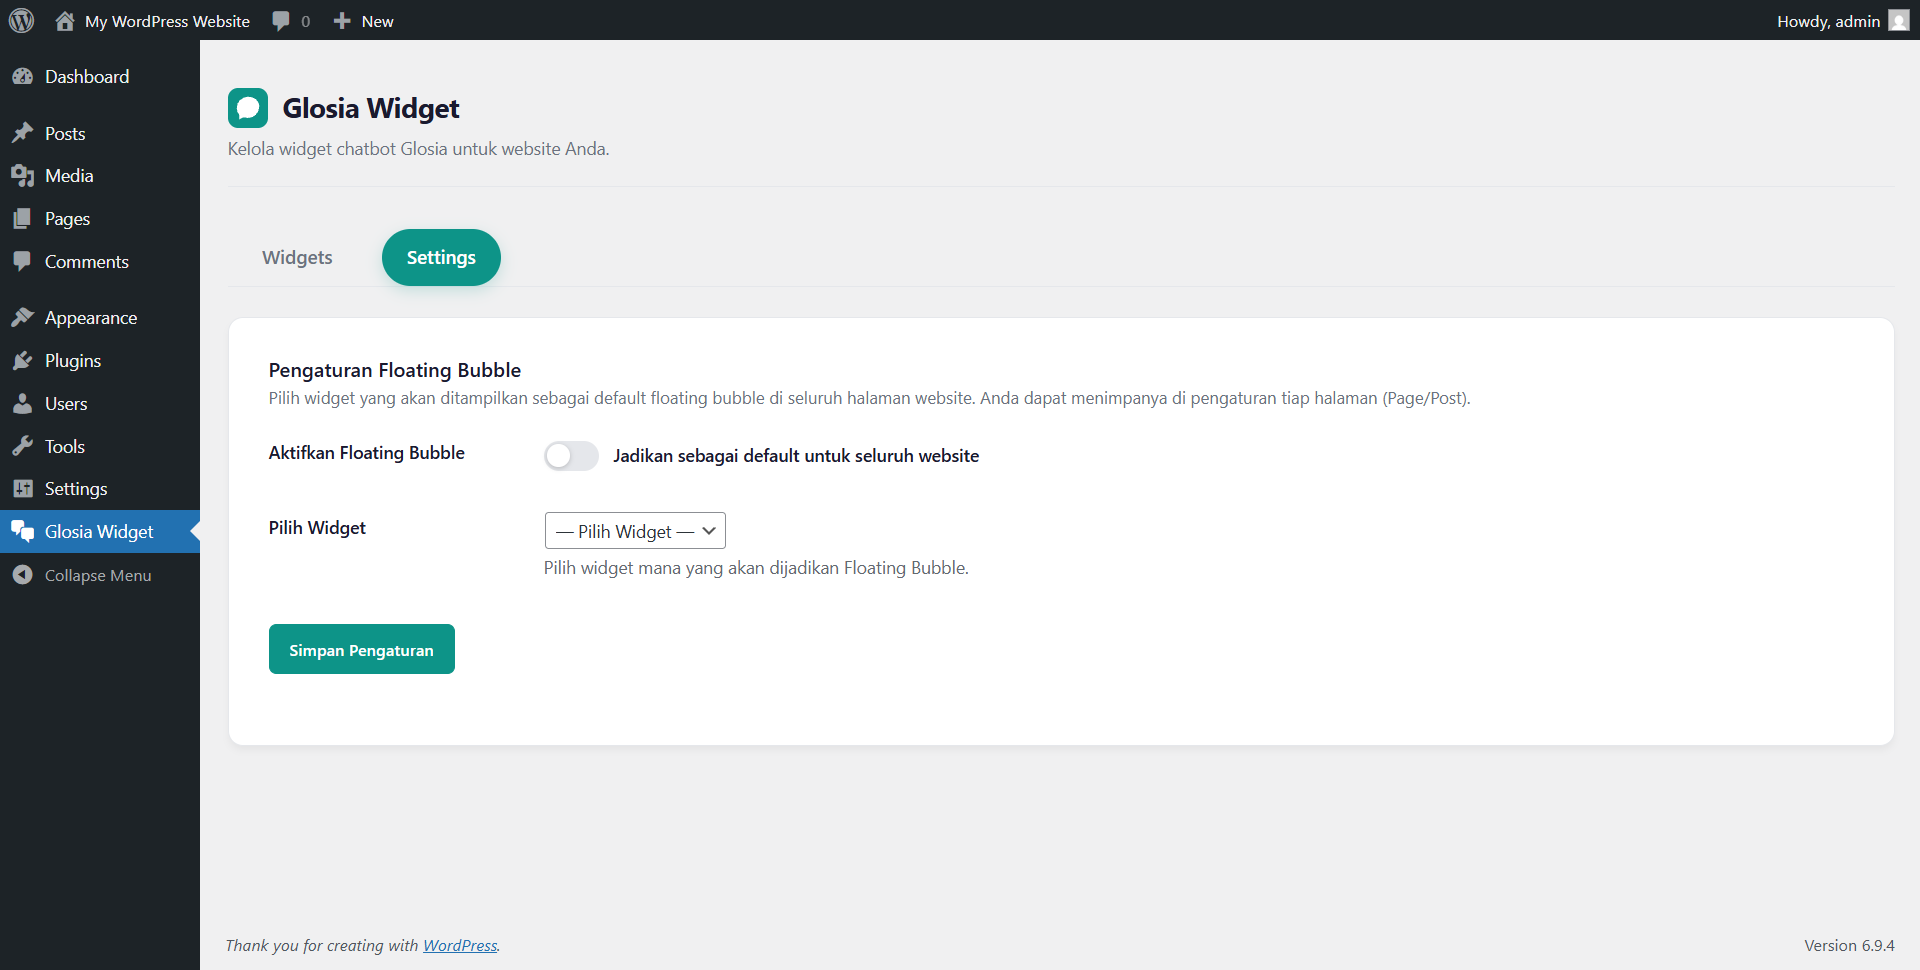The height and width of the screenshot is (970, 1920).
Task: Open the Dashboard menu item
Action: (x=100, y=77)
